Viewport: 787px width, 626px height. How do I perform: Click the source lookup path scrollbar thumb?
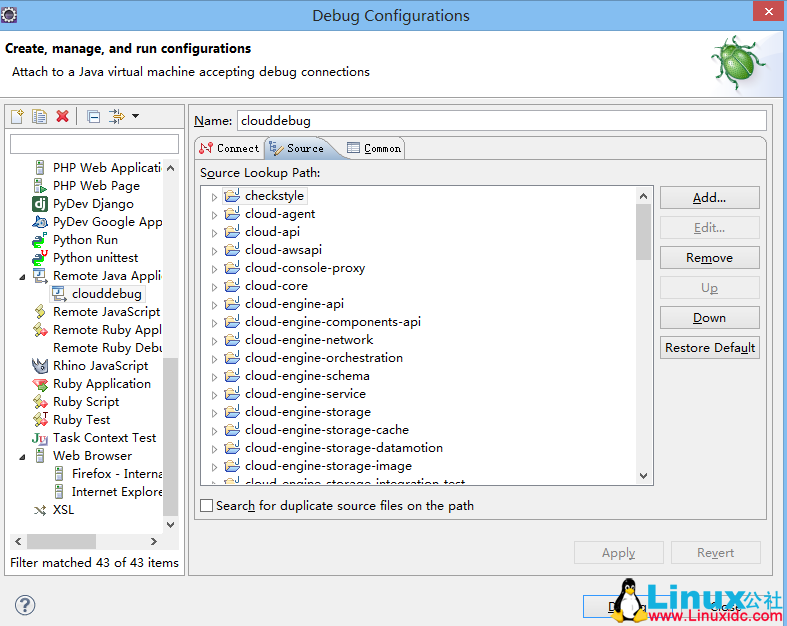pos(643,232)
